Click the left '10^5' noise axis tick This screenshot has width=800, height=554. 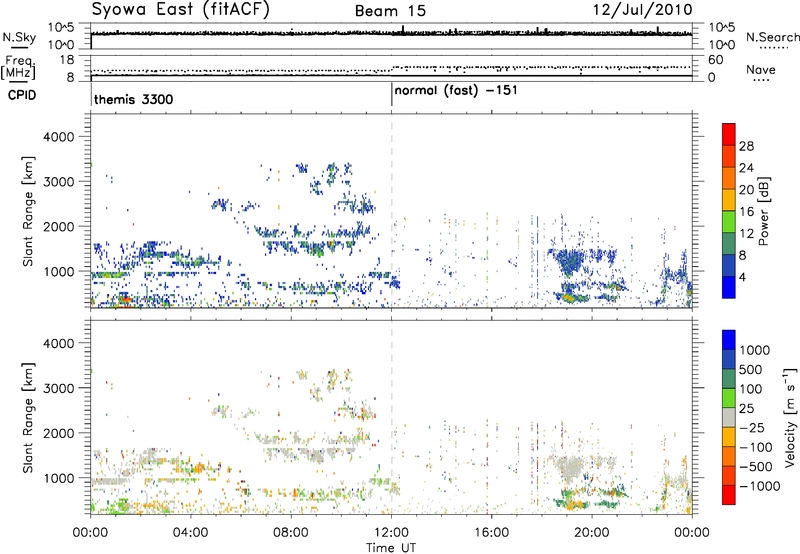61,28
